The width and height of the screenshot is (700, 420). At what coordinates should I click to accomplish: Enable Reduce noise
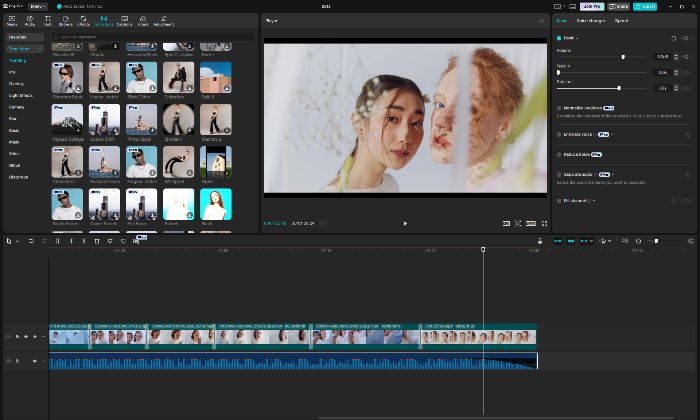pyautogui.click(x=559, y=154)
